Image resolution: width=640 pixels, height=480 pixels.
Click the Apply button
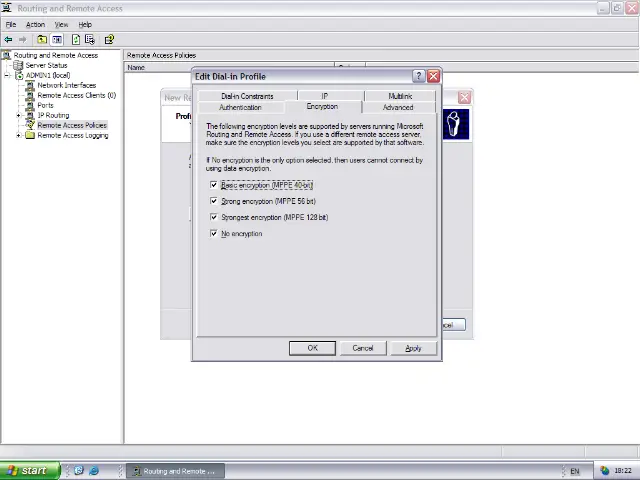[413, 348]
